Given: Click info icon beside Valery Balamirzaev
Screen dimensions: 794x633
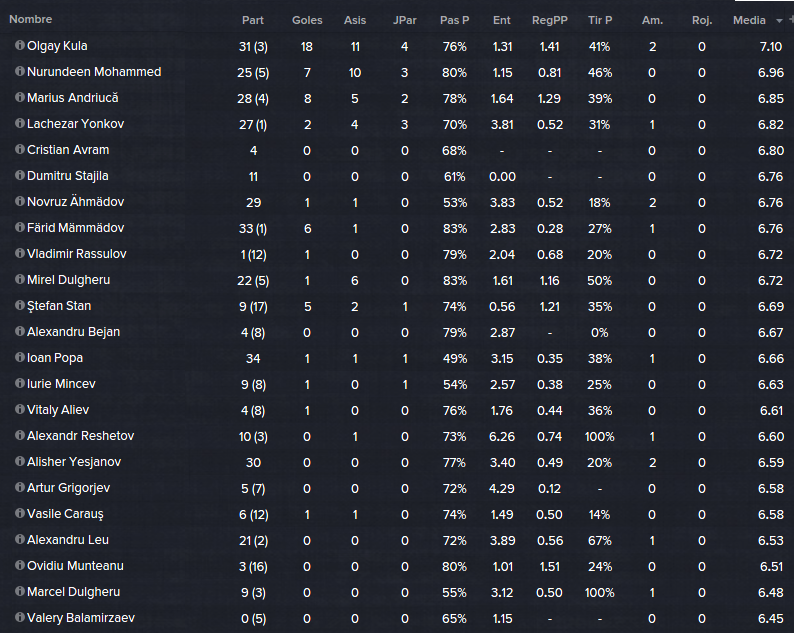Looking at the screenshot, I should (x=20, y=617).
